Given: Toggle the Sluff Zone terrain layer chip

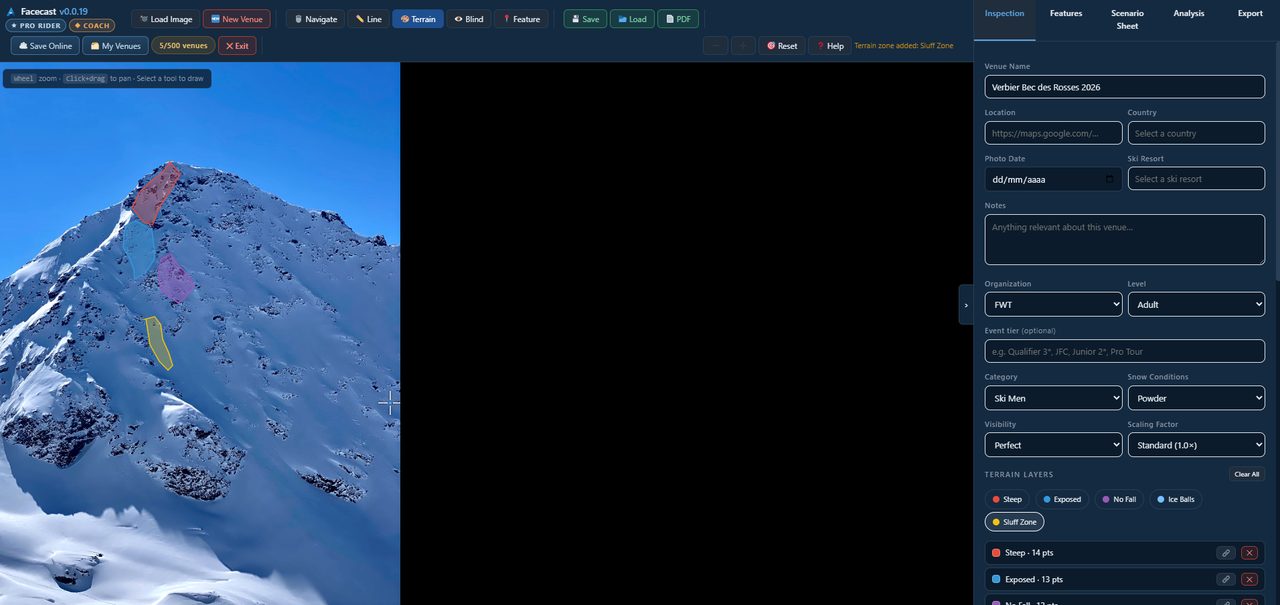Looking at the screenshot, I should pyautogui.click(x=1014, y=522).
